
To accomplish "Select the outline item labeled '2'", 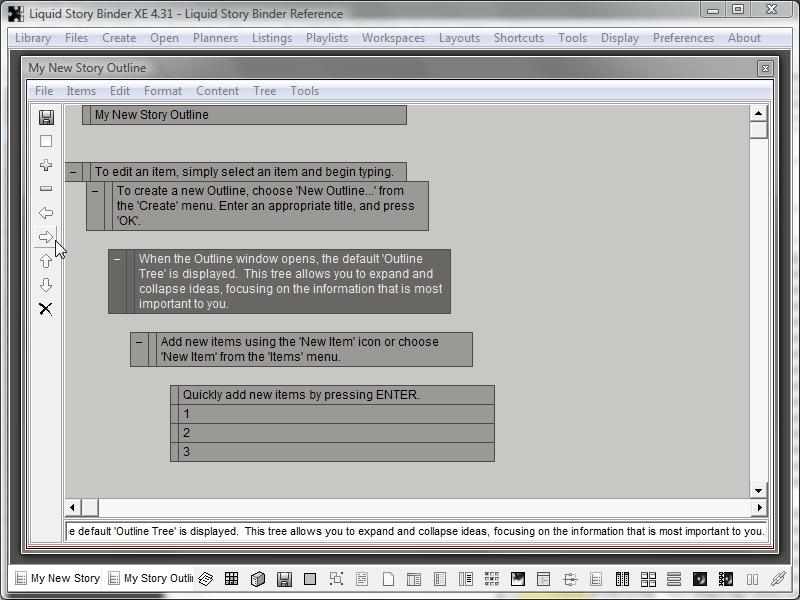I will pos(333,433).
